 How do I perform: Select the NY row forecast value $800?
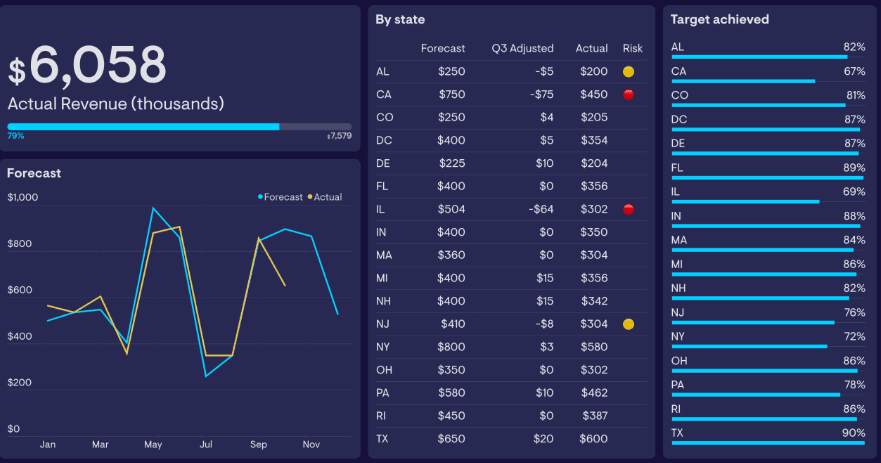451,347
